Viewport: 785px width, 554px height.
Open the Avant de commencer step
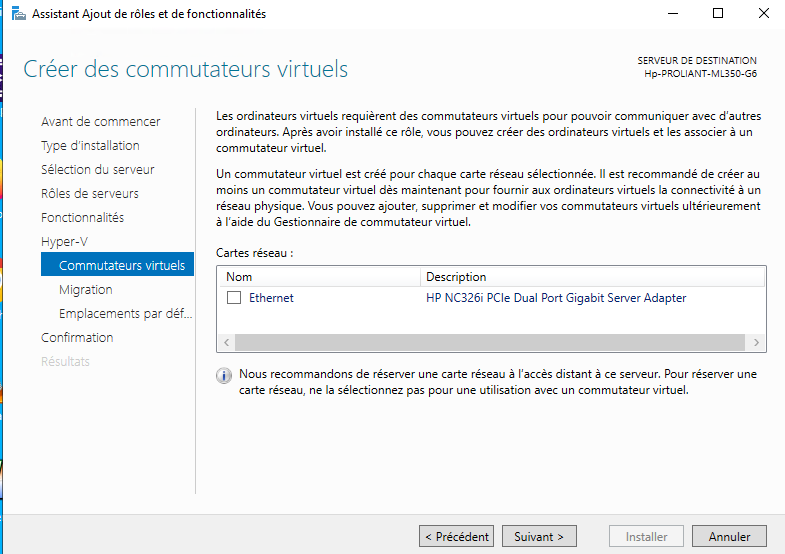point(100,122)
